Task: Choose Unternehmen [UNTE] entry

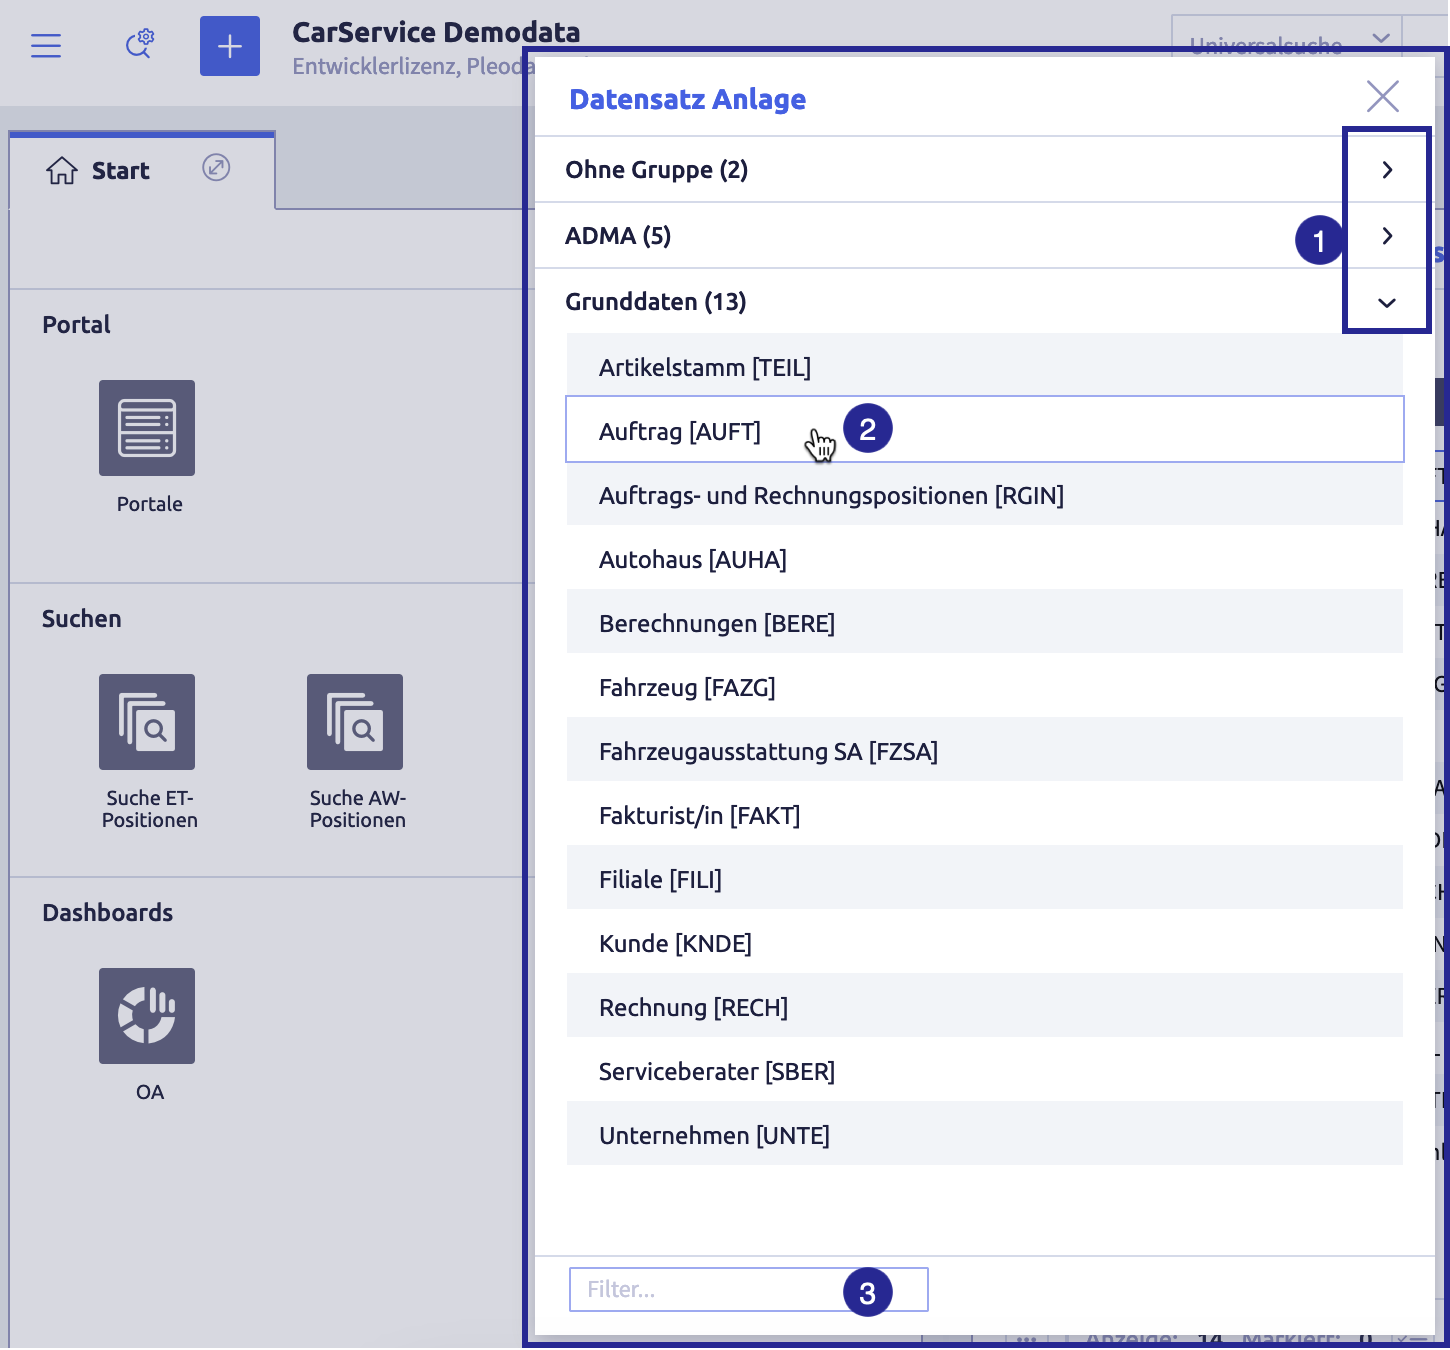Action: click(985, 1135)
